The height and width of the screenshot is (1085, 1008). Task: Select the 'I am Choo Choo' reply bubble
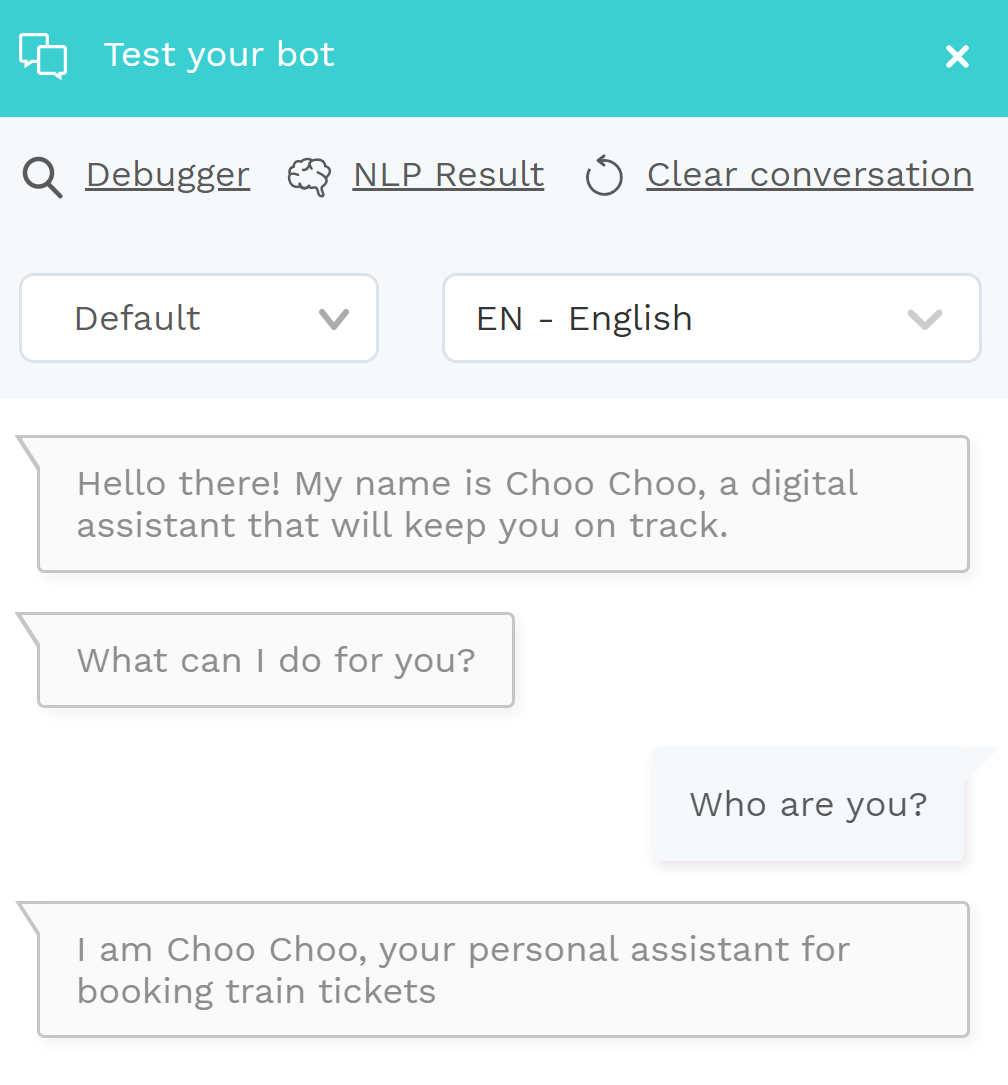pyautogui.click(x=504, y=969)
